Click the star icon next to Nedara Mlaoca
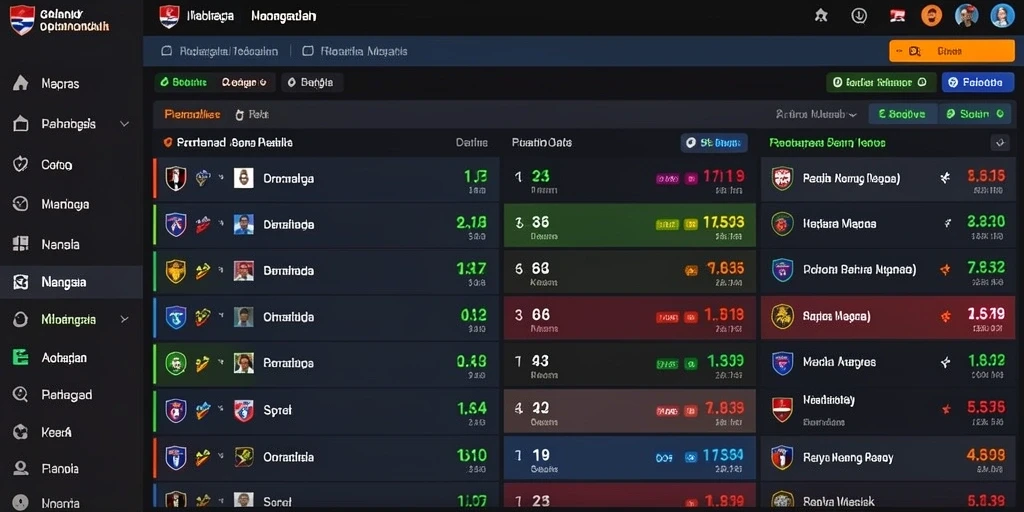Image resolution: width=1024 pixels, height=512 pixels. pos(948,223)
